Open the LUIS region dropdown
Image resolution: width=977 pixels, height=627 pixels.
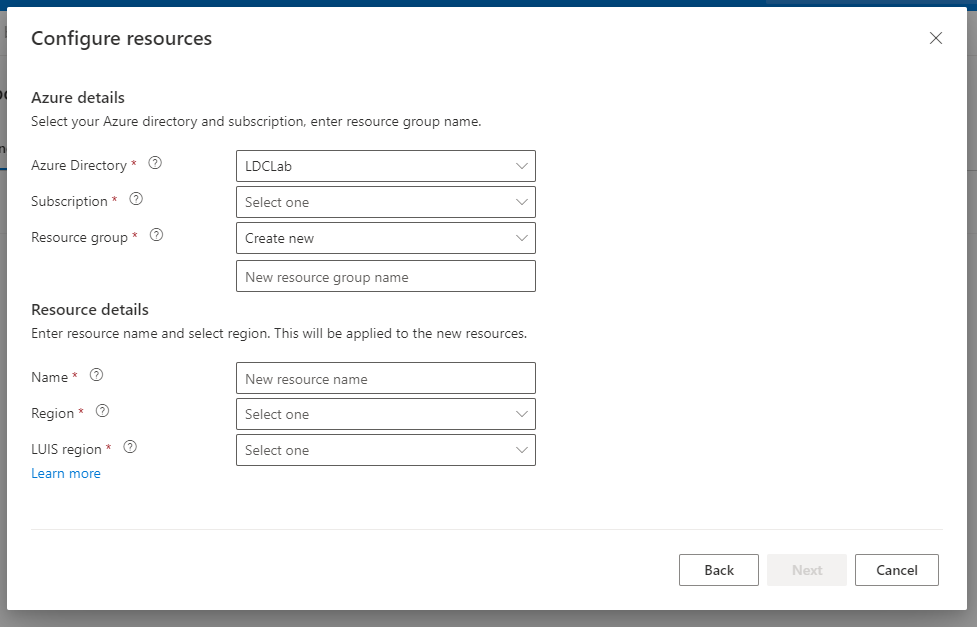coord(385,449)
